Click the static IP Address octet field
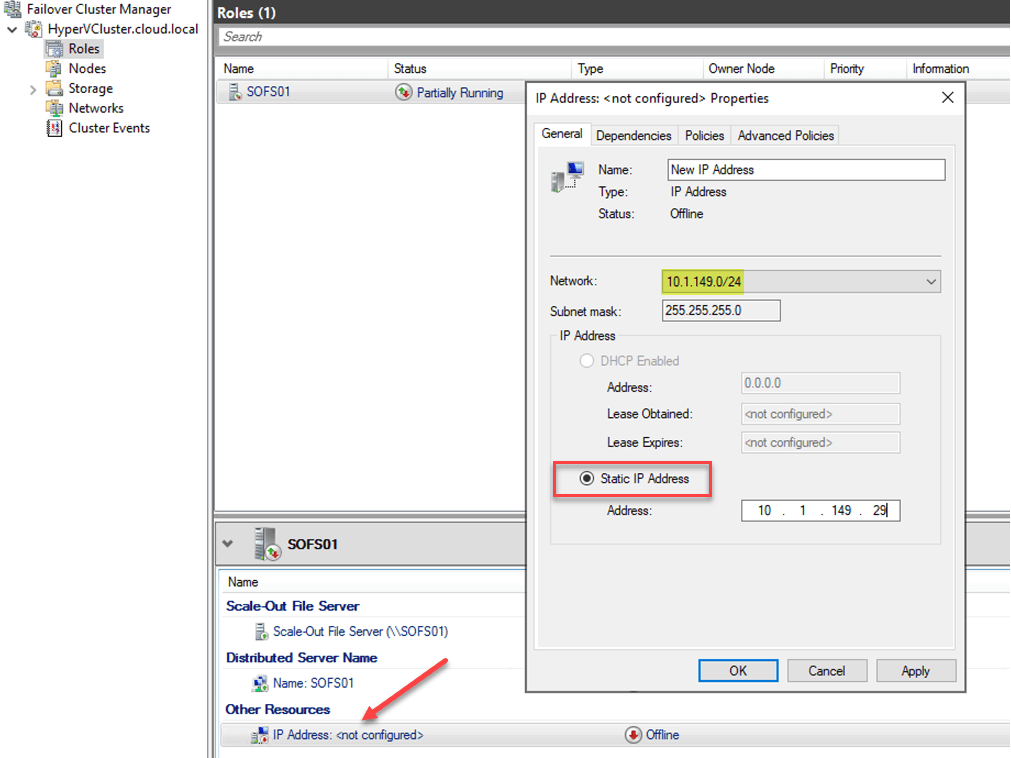Image resolution: width=1011 pixels, height=758 pixels. tap(820, 510)
